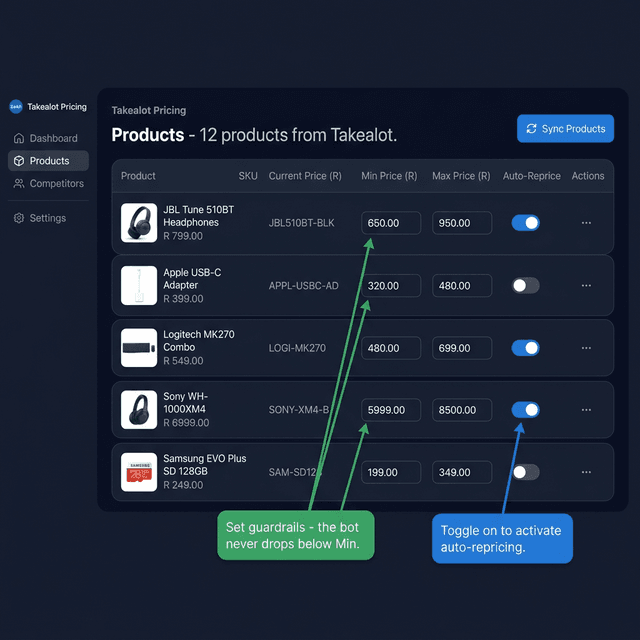Click SKU text SONY-XM4-B
The height and width of the screenshot is (640, 640).
[299, 410]
